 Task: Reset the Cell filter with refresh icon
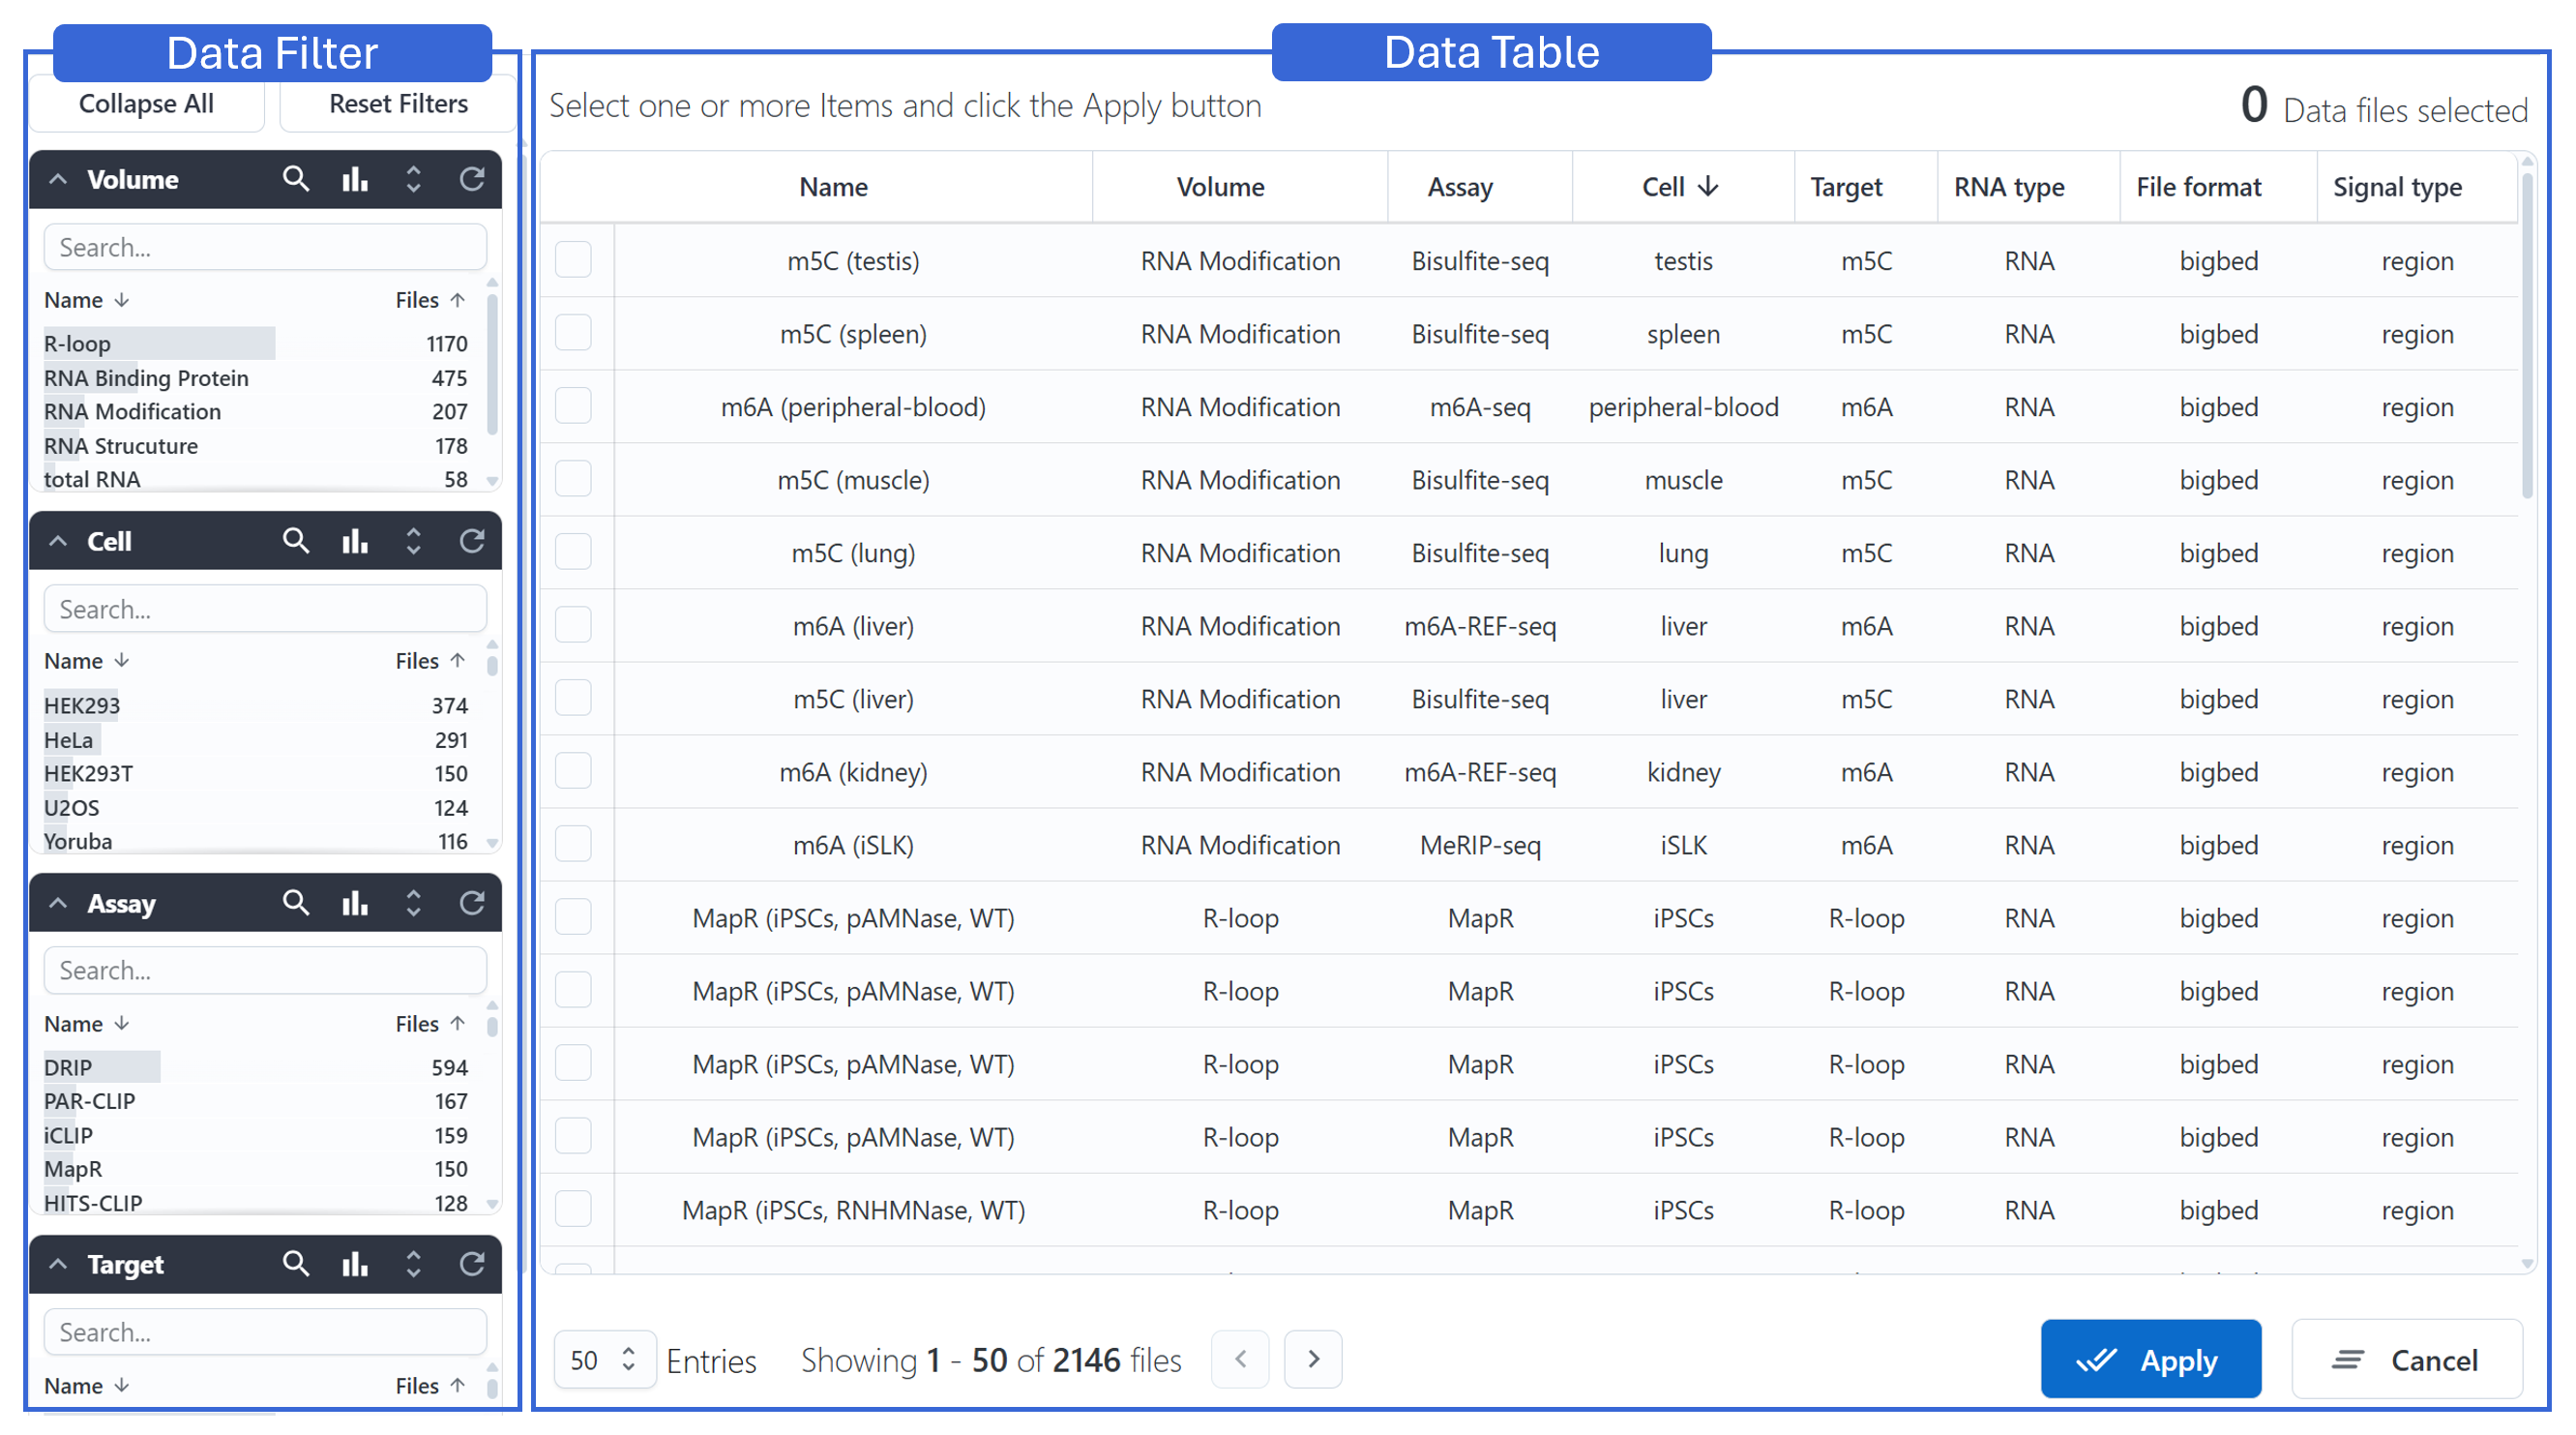(x=472, y=541)
